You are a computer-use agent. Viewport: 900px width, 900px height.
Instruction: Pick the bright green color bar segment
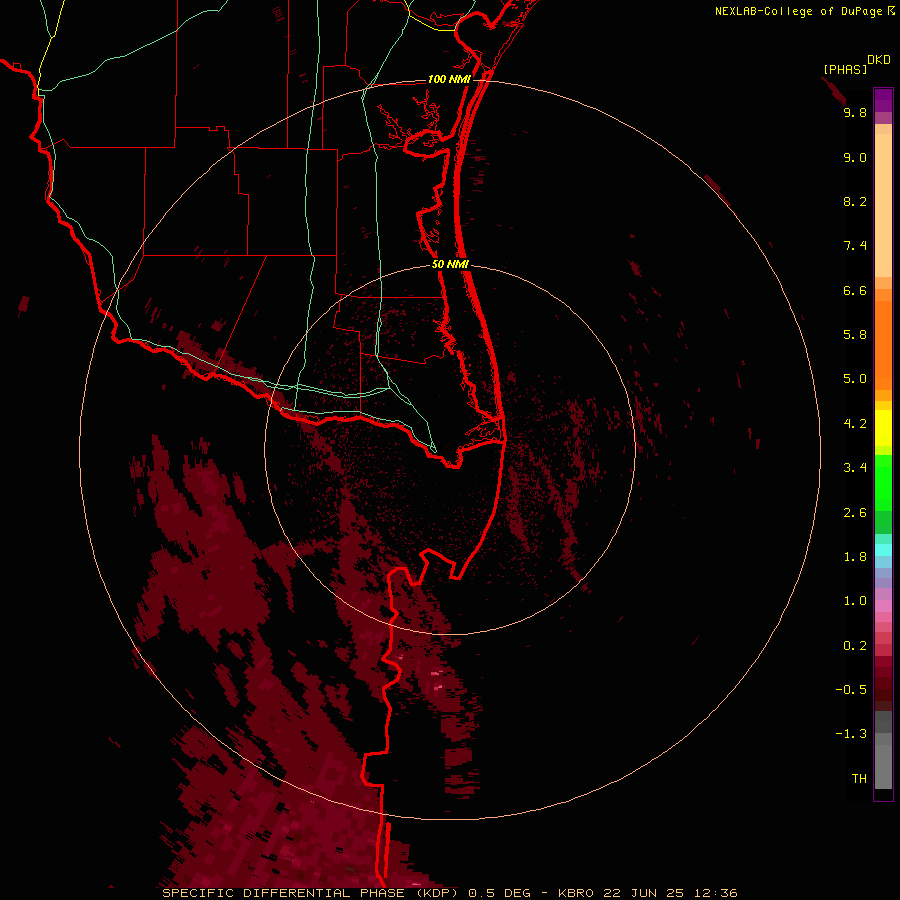pyautogui.click(x=883, y=482)
